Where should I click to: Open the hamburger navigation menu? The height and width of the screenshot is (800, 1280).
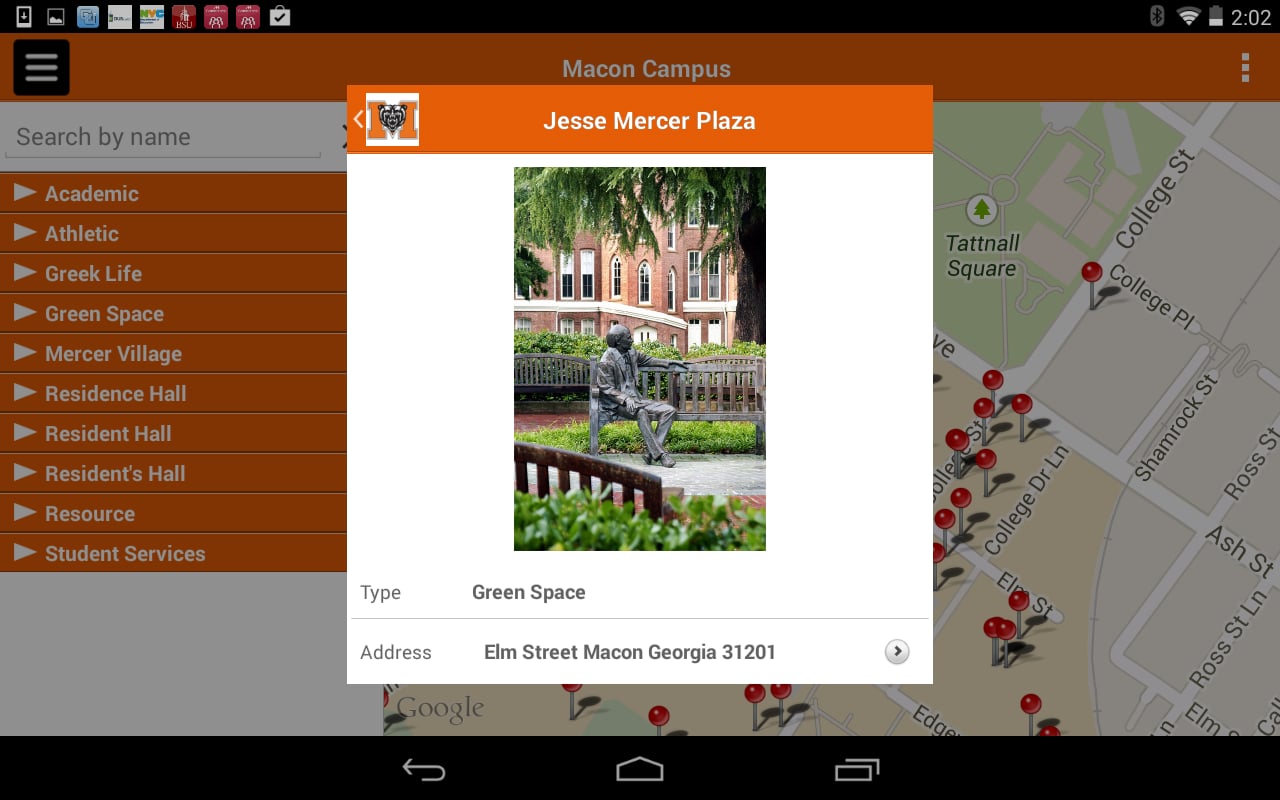point(41,68)
